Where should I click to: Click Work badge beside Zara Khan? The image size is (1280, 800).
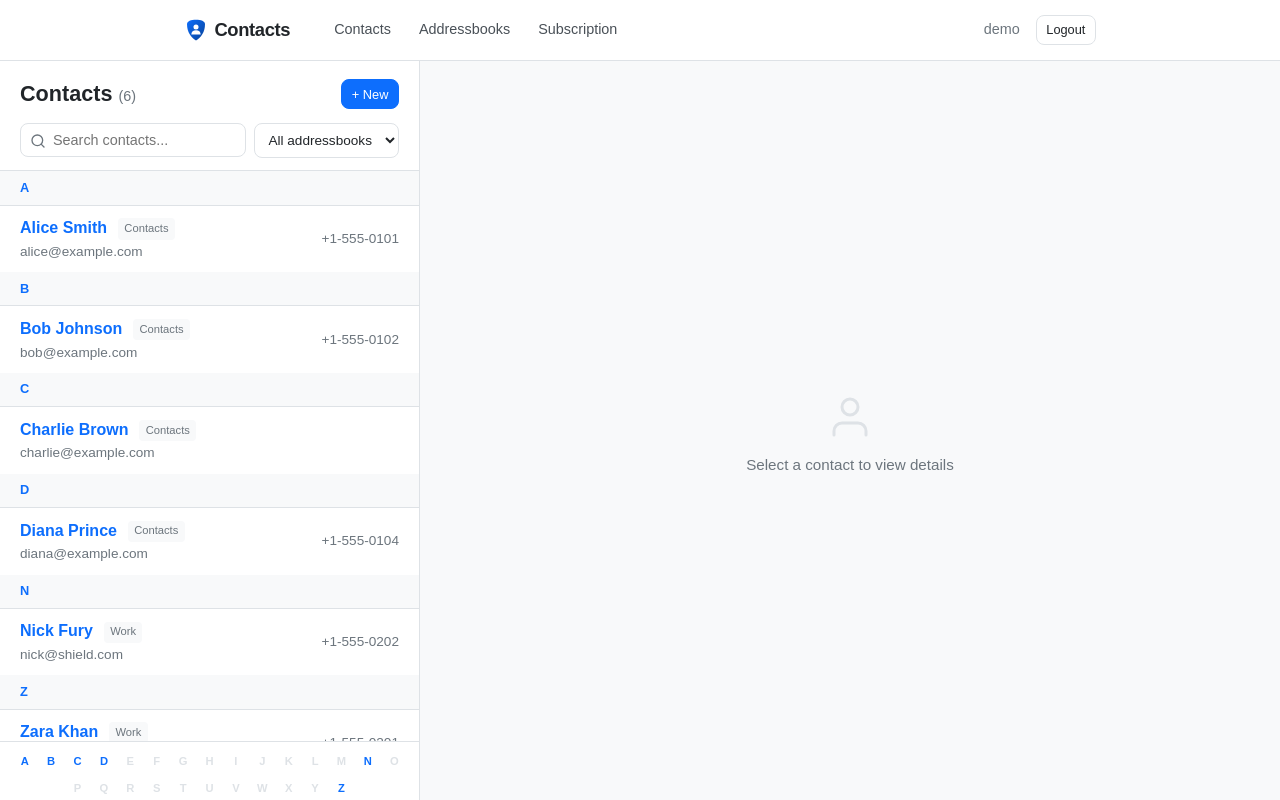128,732
